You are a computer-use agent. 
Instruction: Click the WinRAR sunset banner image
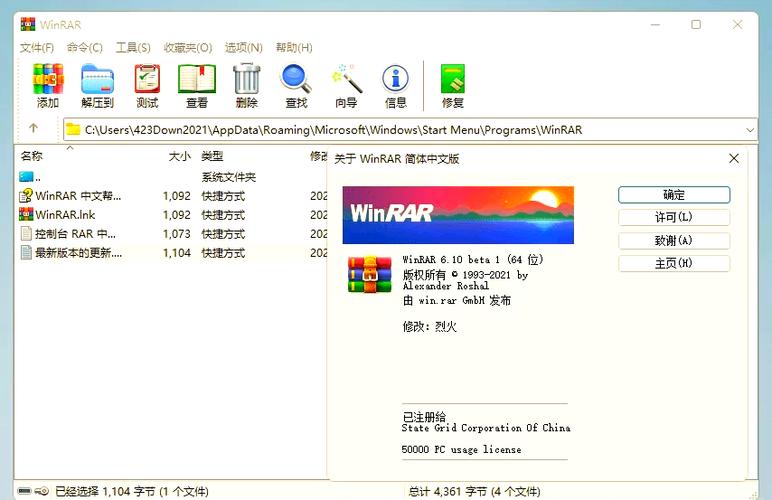click(x=458, y=215)
